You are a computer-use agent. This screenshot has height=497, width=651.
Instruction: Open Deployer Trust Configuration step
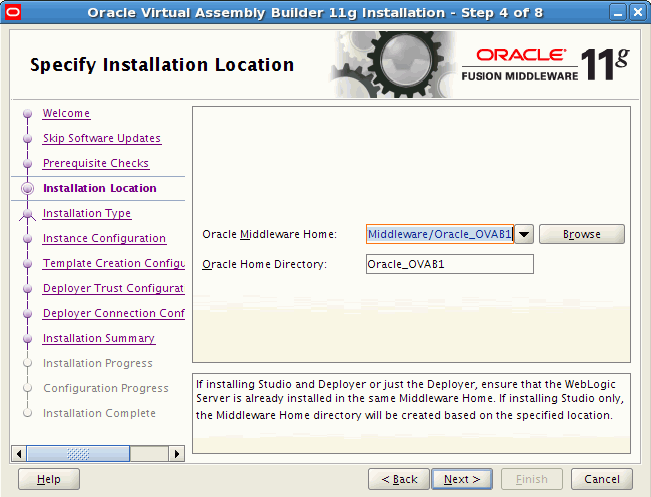click(113, 288)
